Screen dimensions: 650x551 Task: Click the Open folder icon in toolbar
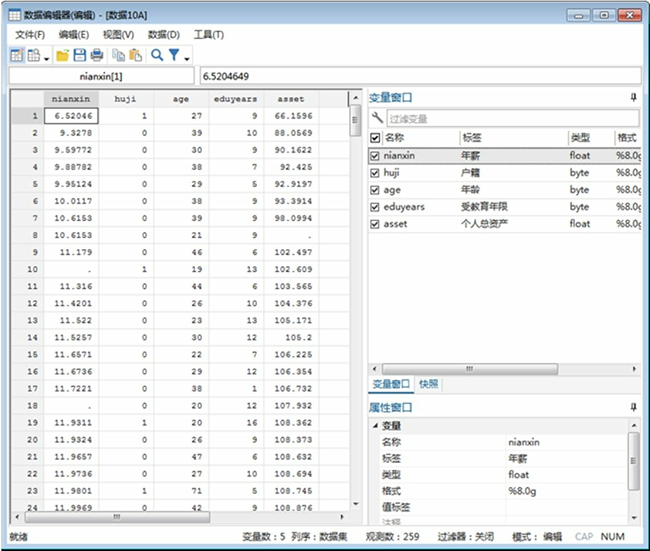62,55
